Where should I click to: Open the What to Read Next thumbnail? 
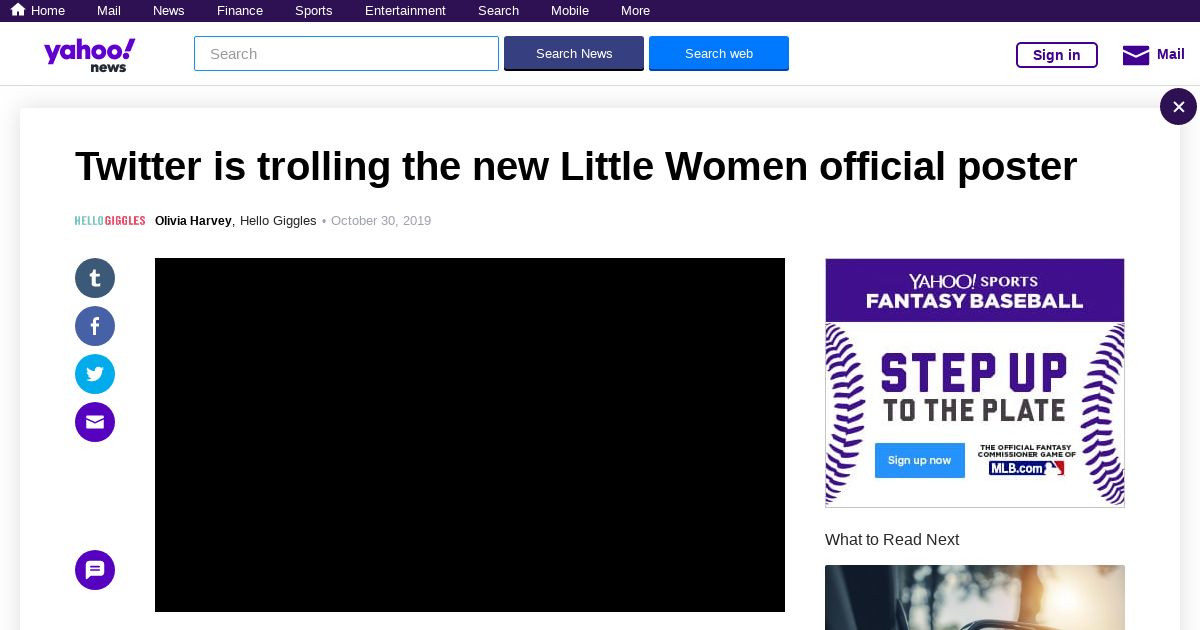coord(975,598)
